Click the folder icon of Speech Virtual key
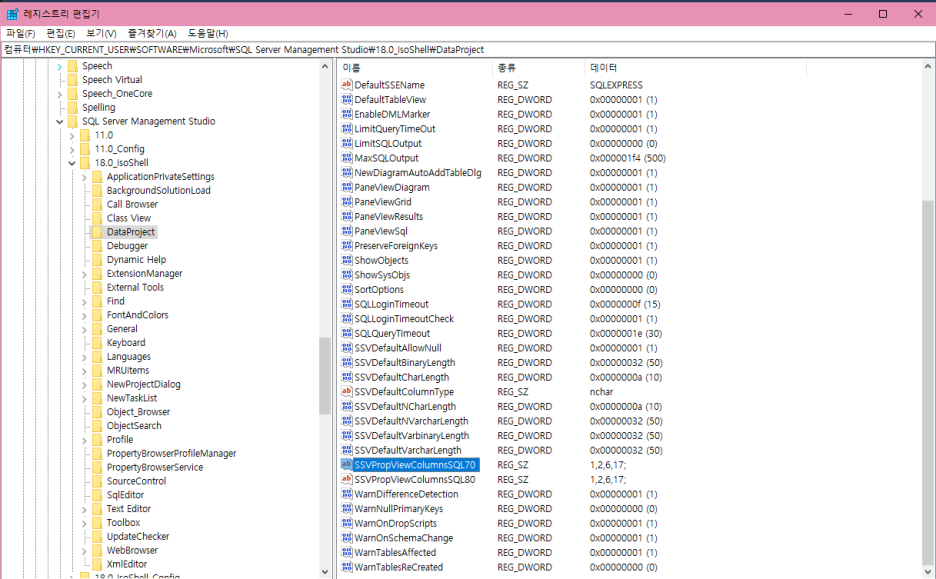 coord(72,79)
